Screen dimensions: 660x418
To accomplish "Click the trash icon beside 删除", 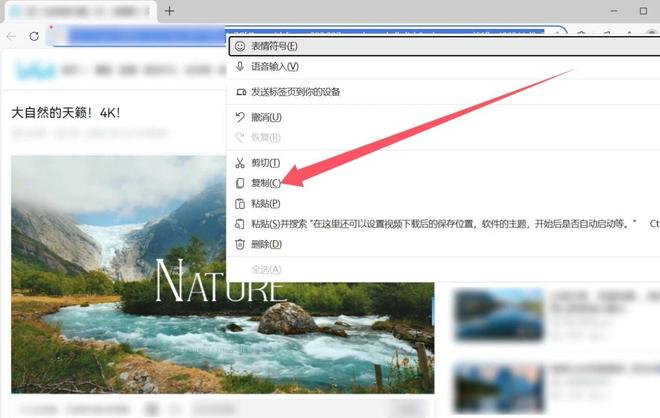I will (240, 244).
